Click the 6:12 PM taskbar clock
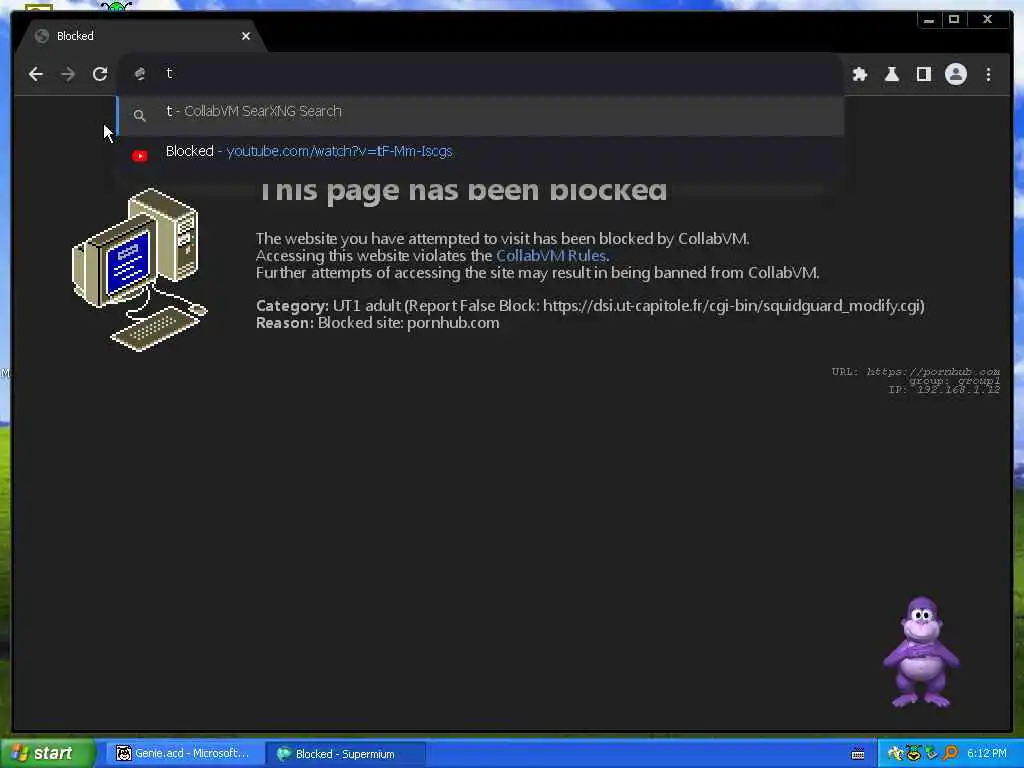This screenshot has height=768, width=1024. pyautogui.click(x=986, y=754)
